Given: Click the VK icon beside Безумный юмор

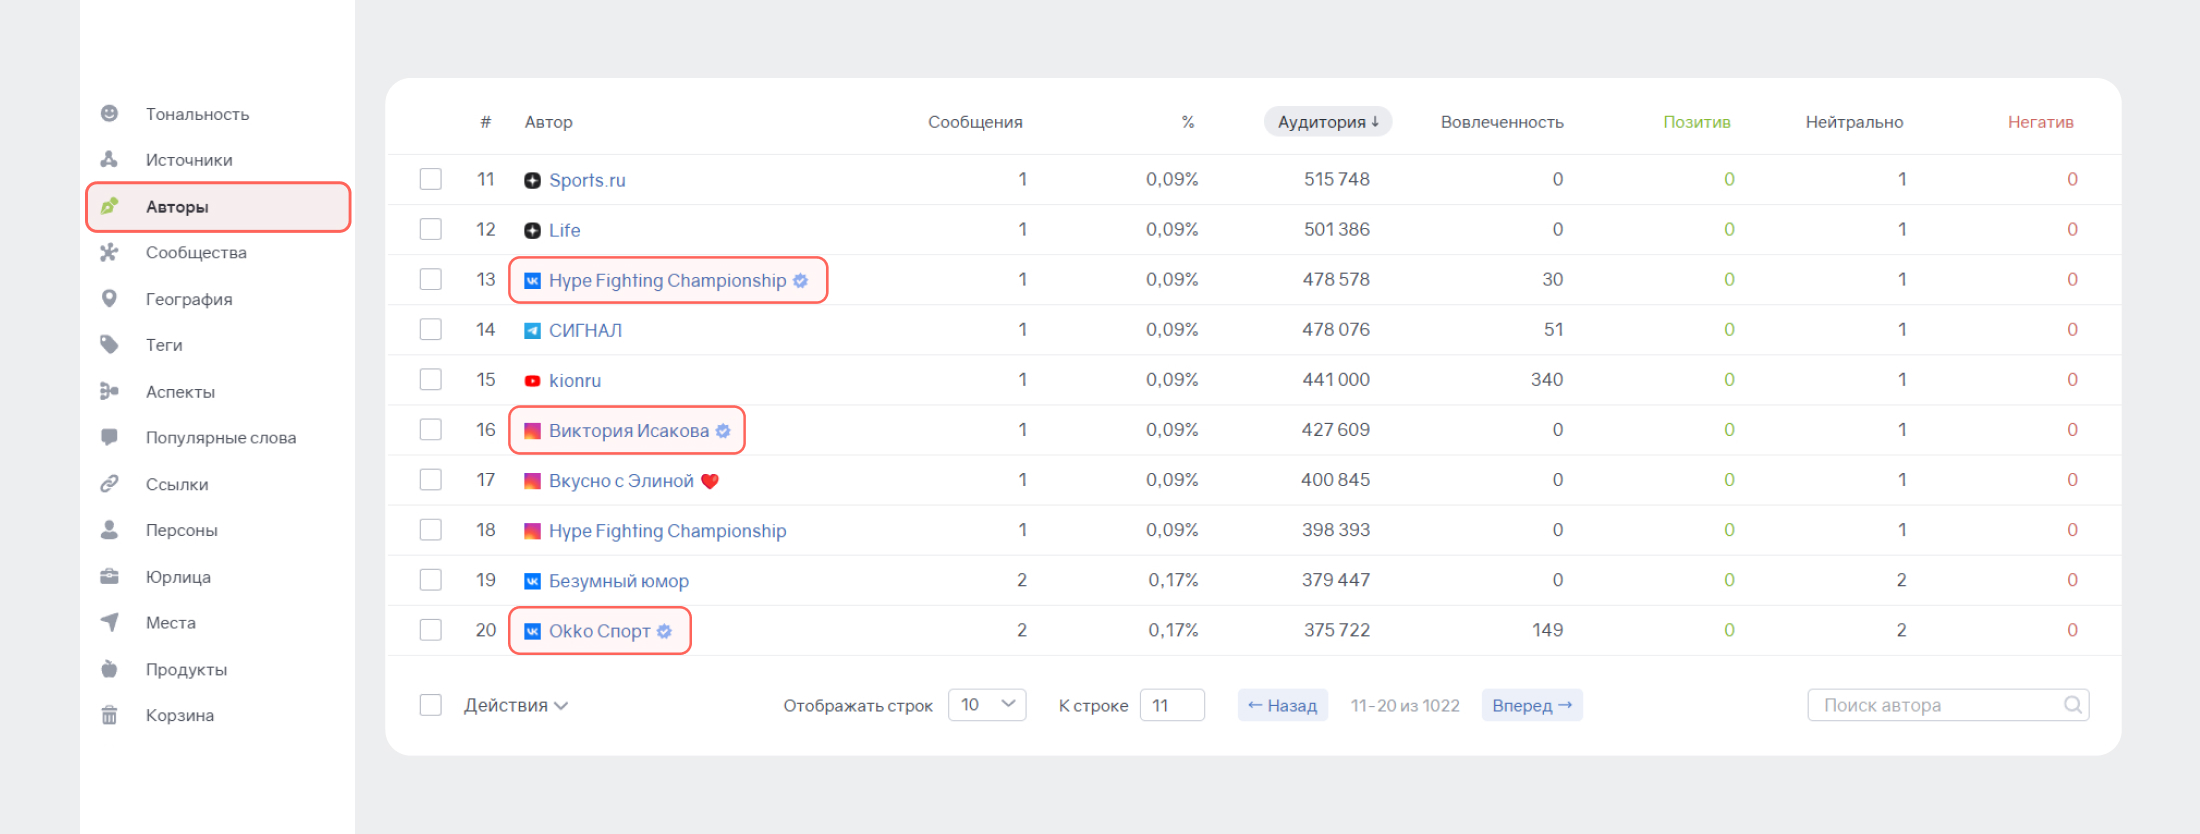Looking at the screenshot, I should [x=533, y=581].
